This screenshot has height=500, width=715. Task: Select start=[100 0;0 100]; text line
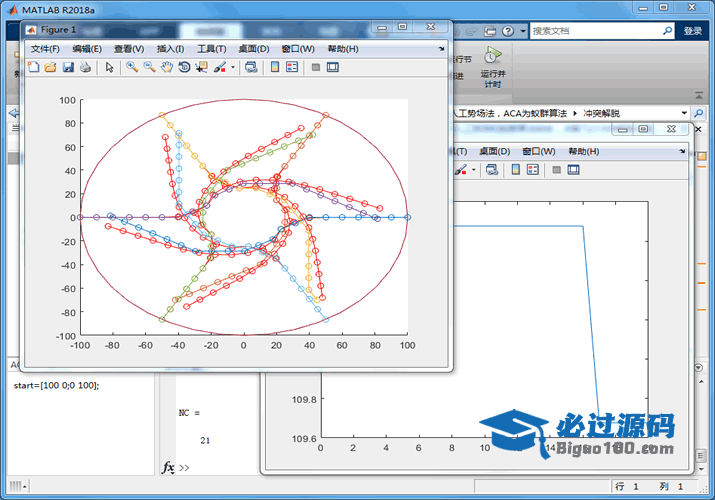(56, 386)
